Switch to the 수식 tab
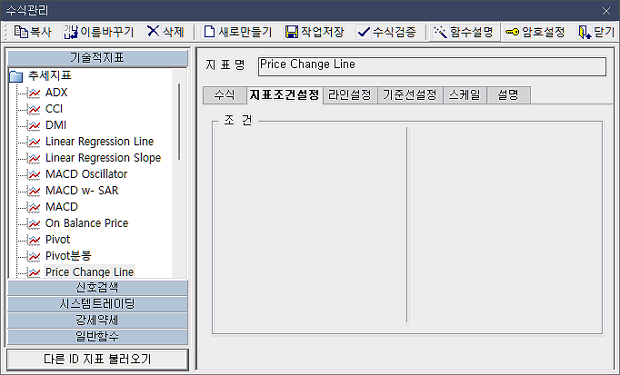This screenshot has width=620, height=375. 225,95
